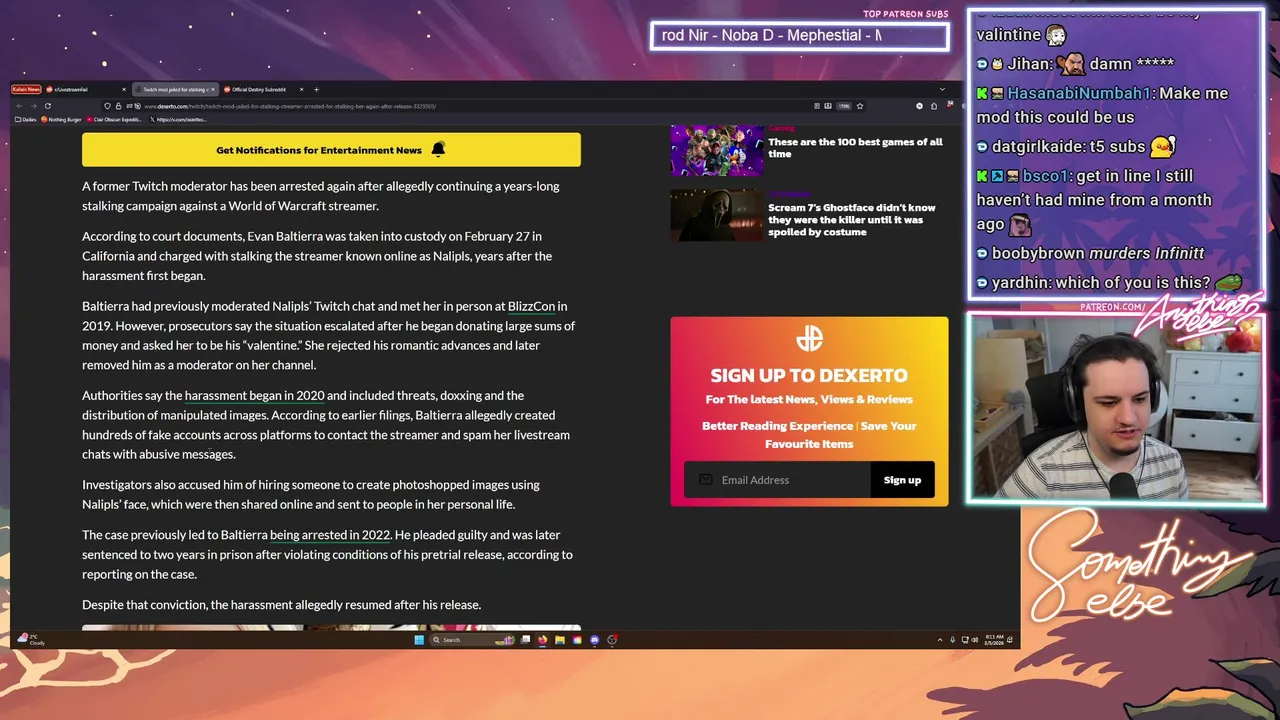The width and height of the screenshot is (1280, 720).
Task: Open OBS icon on the taskbar
Action: [x=611, y=640]
